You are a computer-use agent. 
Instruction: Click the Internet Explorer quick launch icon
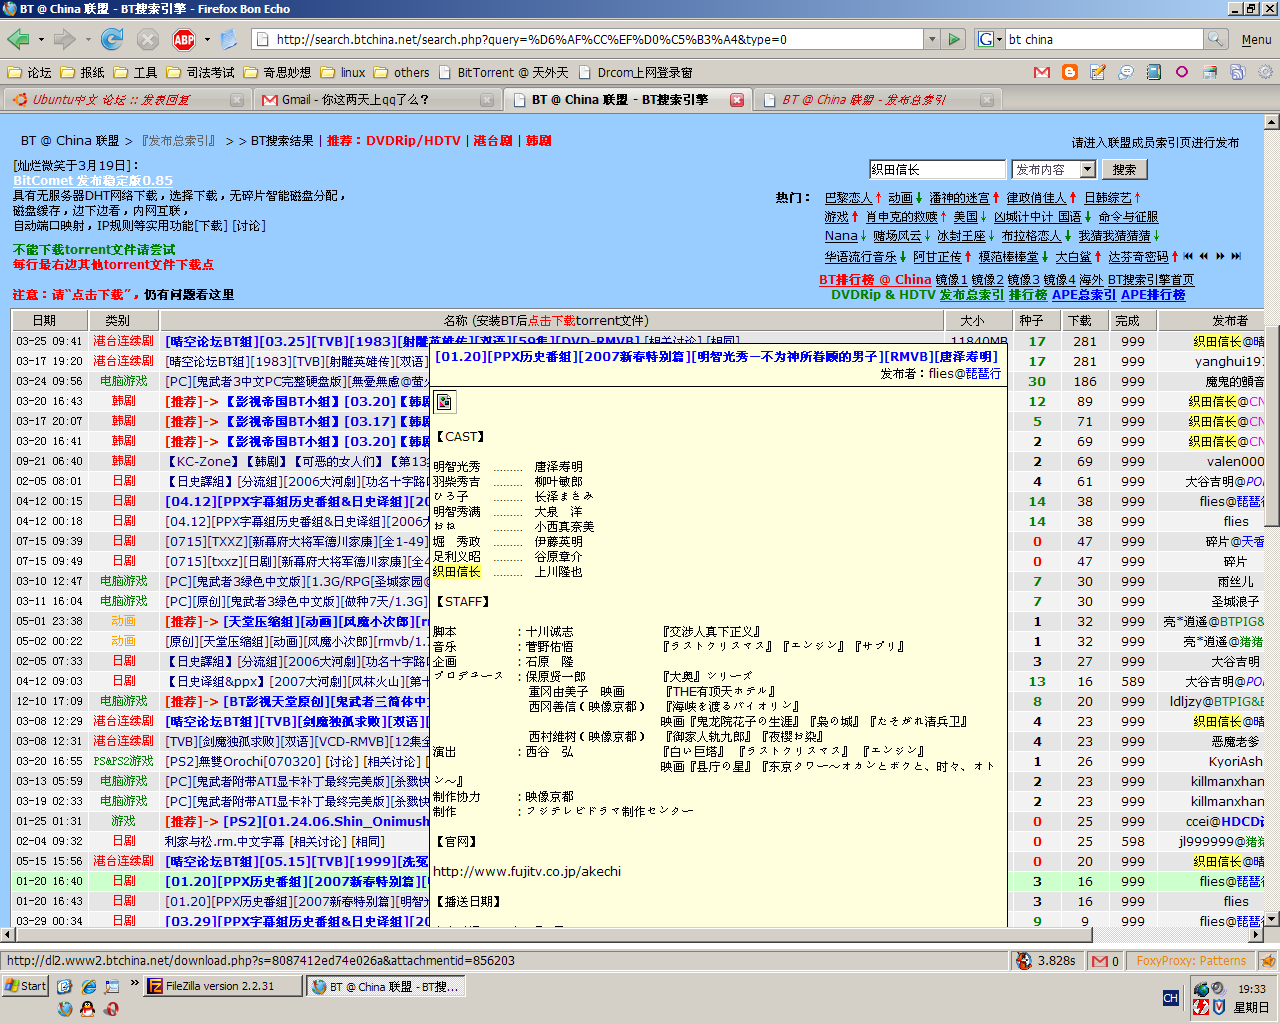[x=89, y=986]
